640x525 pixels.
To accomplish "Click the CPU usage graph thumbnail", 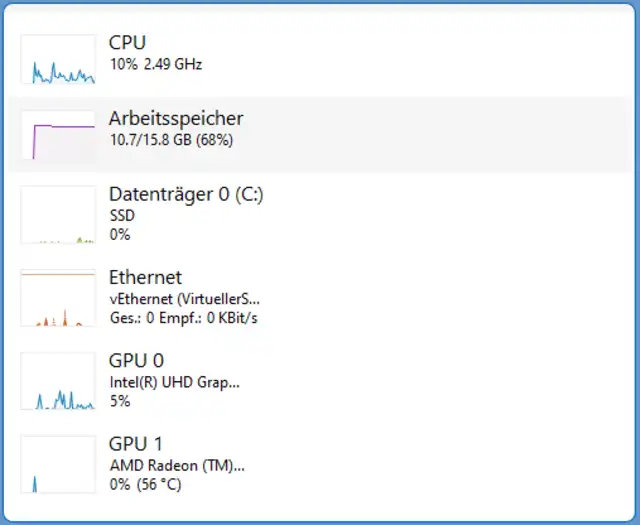I will [58, 59].
